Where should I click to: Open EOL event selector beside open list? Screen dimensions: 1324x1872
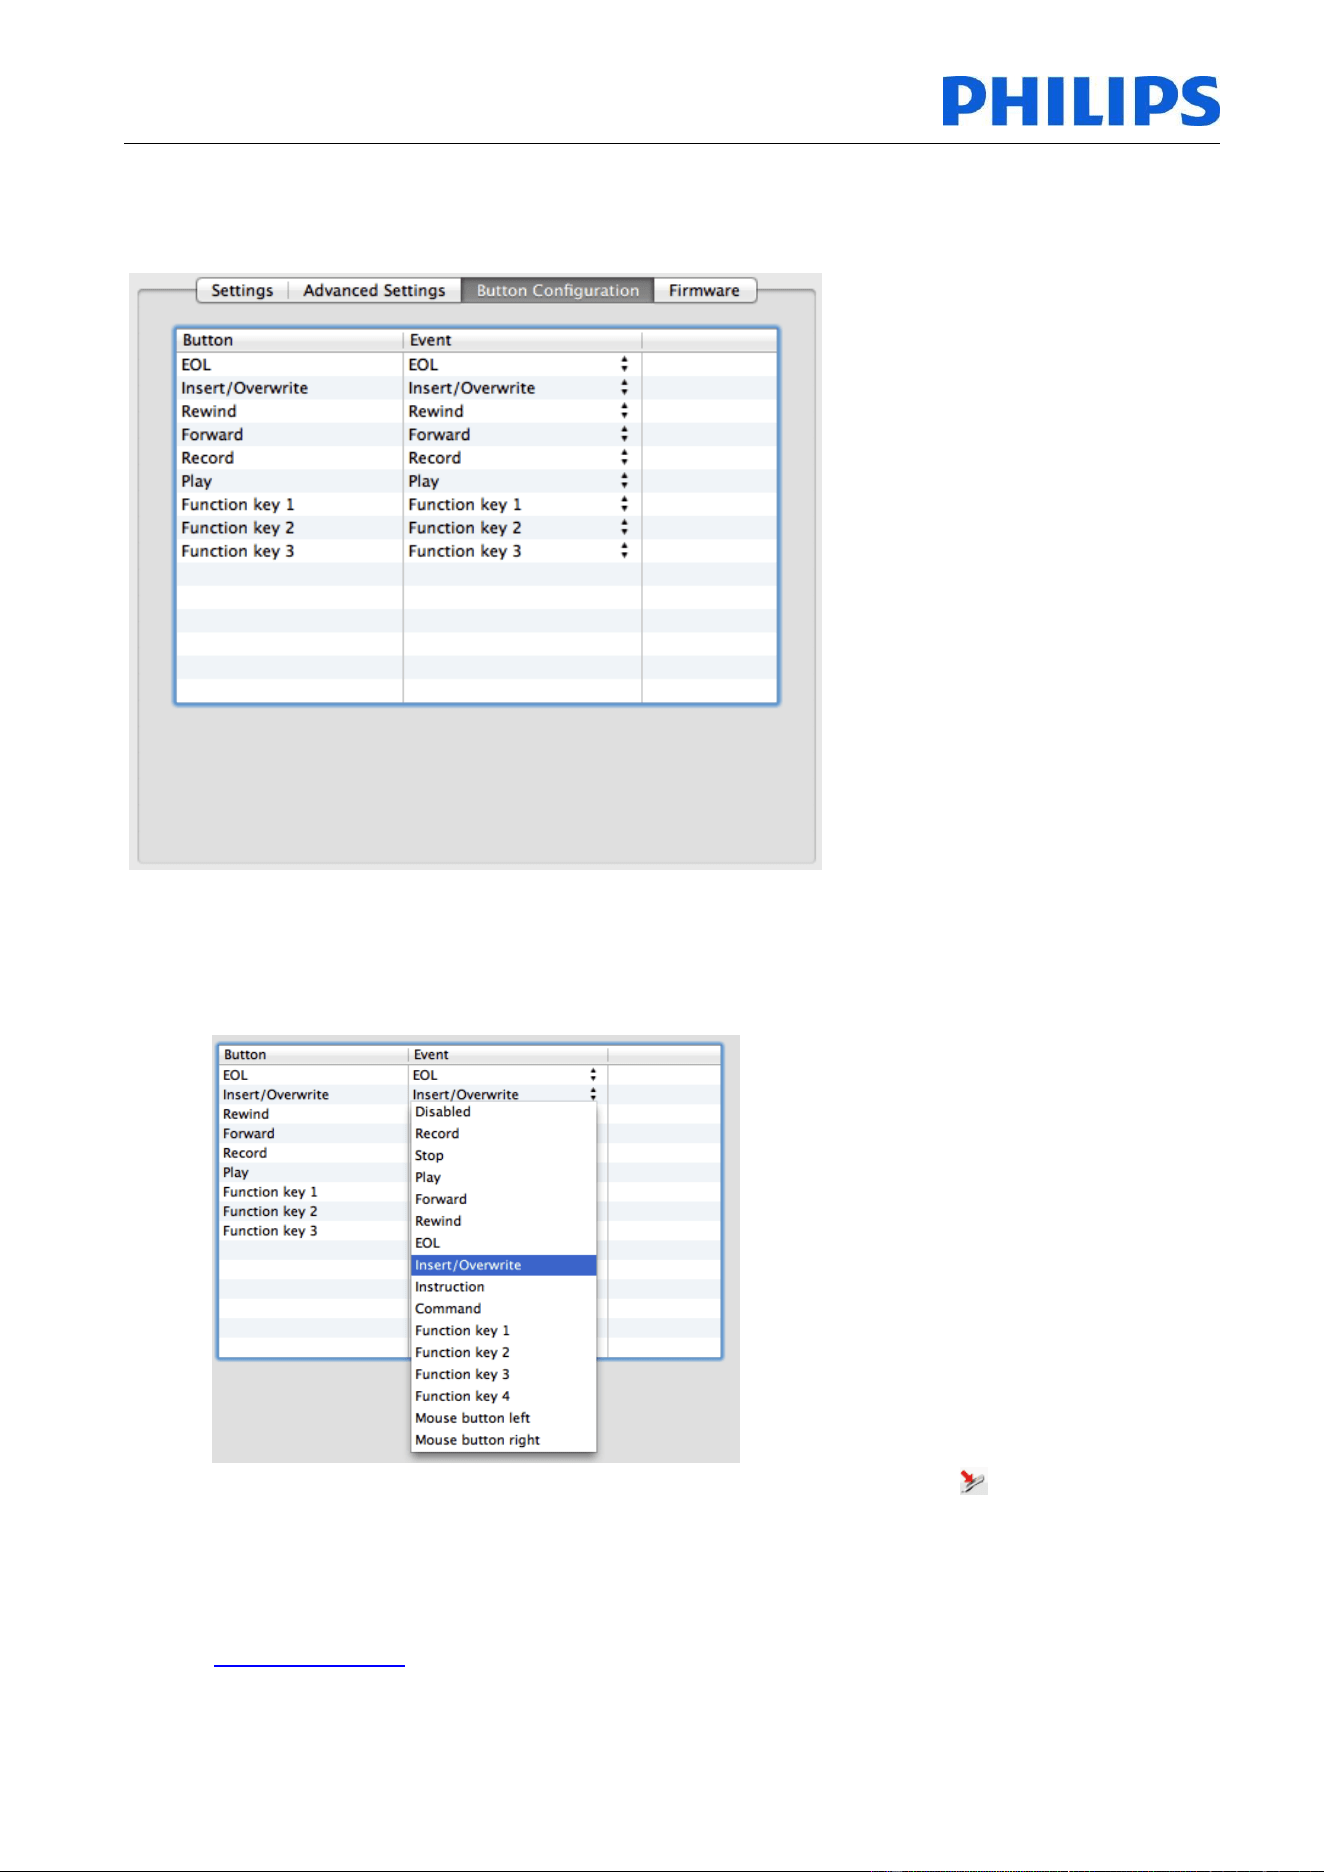(593, 1075)
